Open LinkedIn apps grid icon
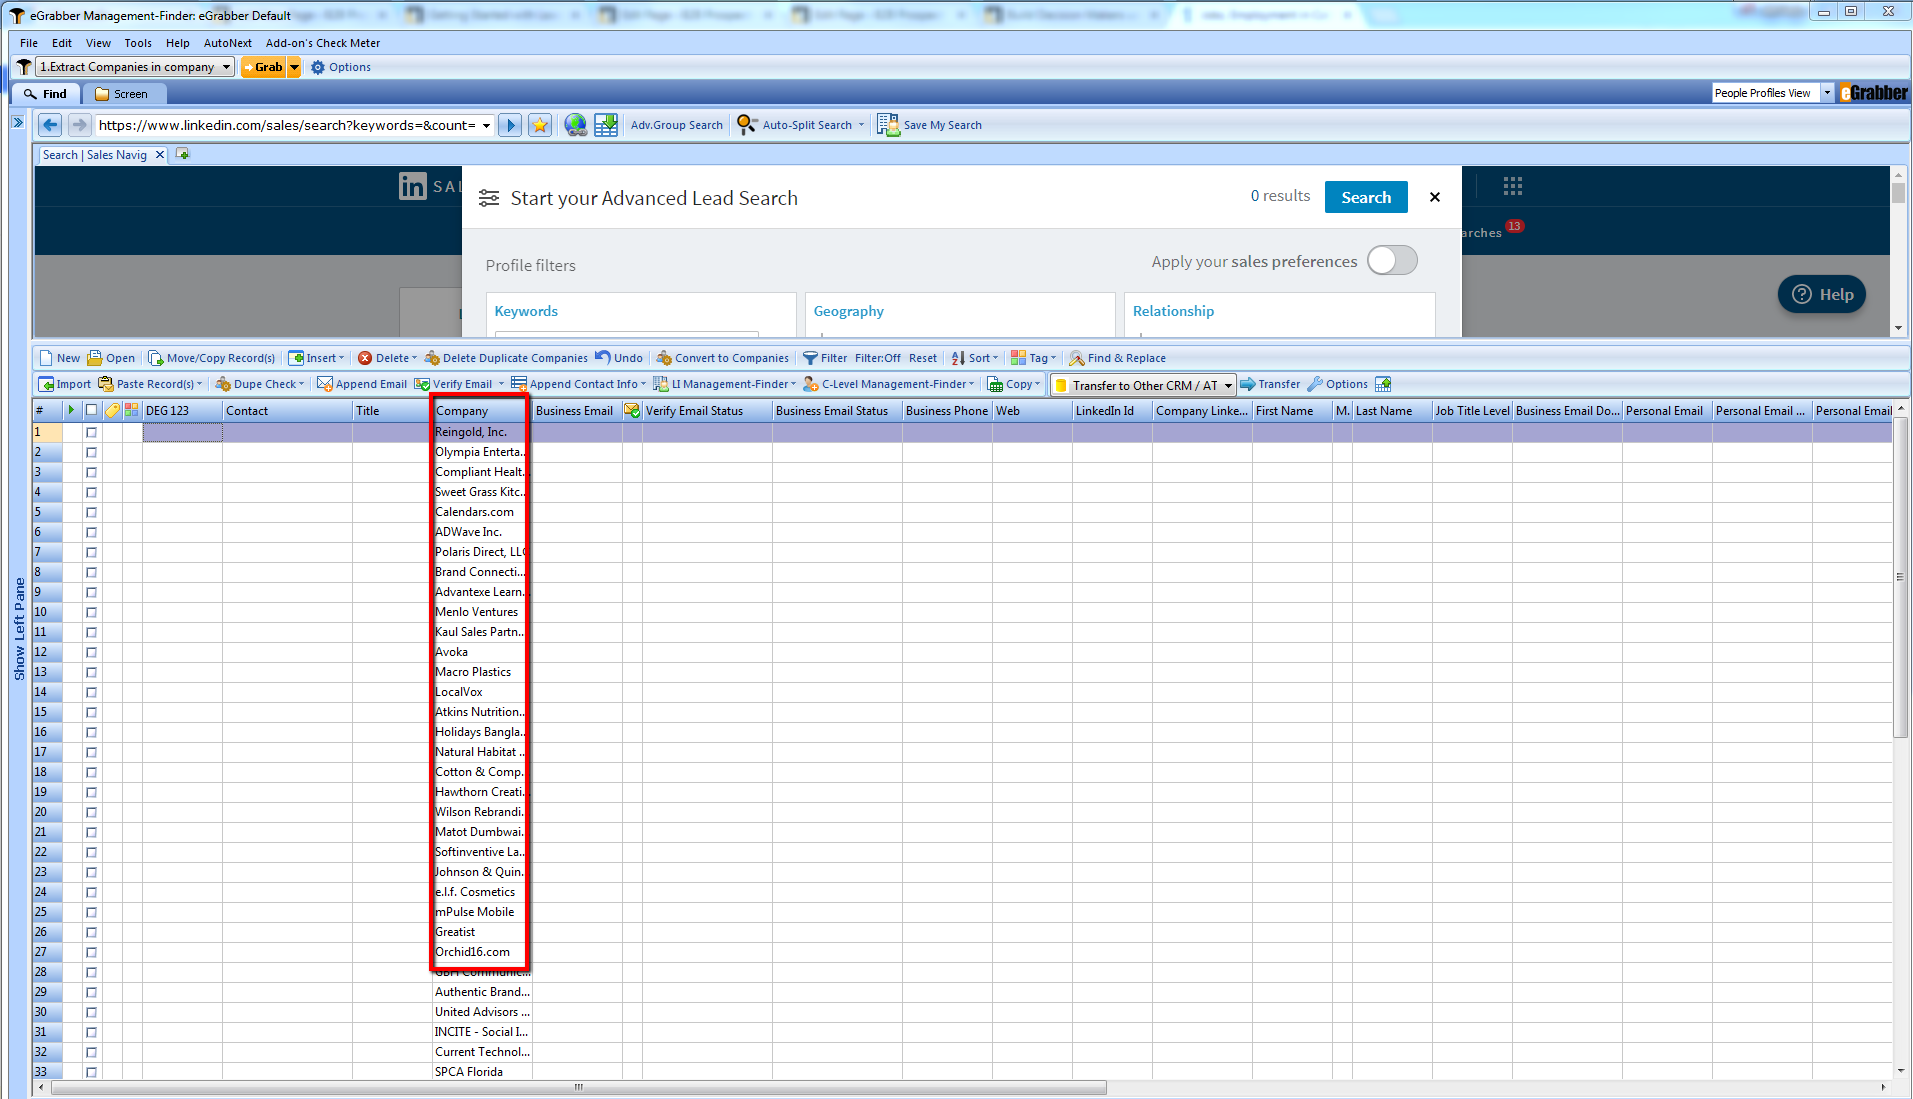The image size is (1913, 1099). [x=1512, y=186]
